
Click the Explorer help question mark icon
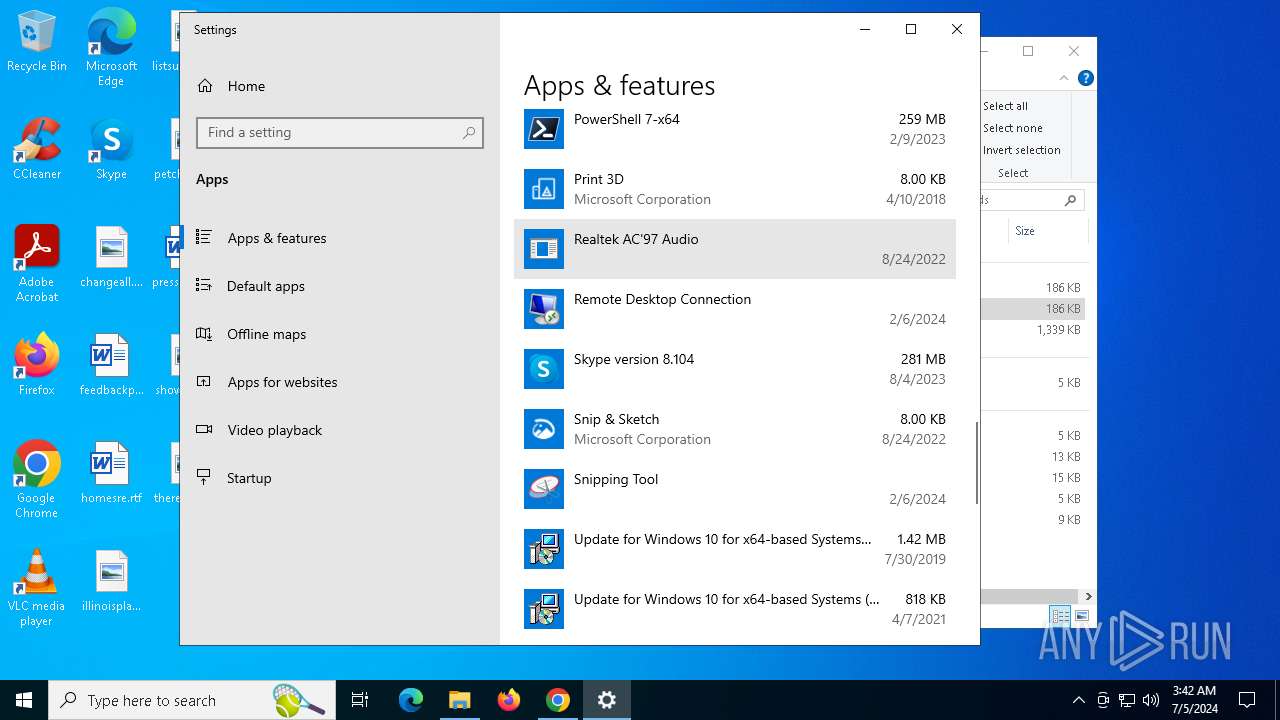[1086, 78]
